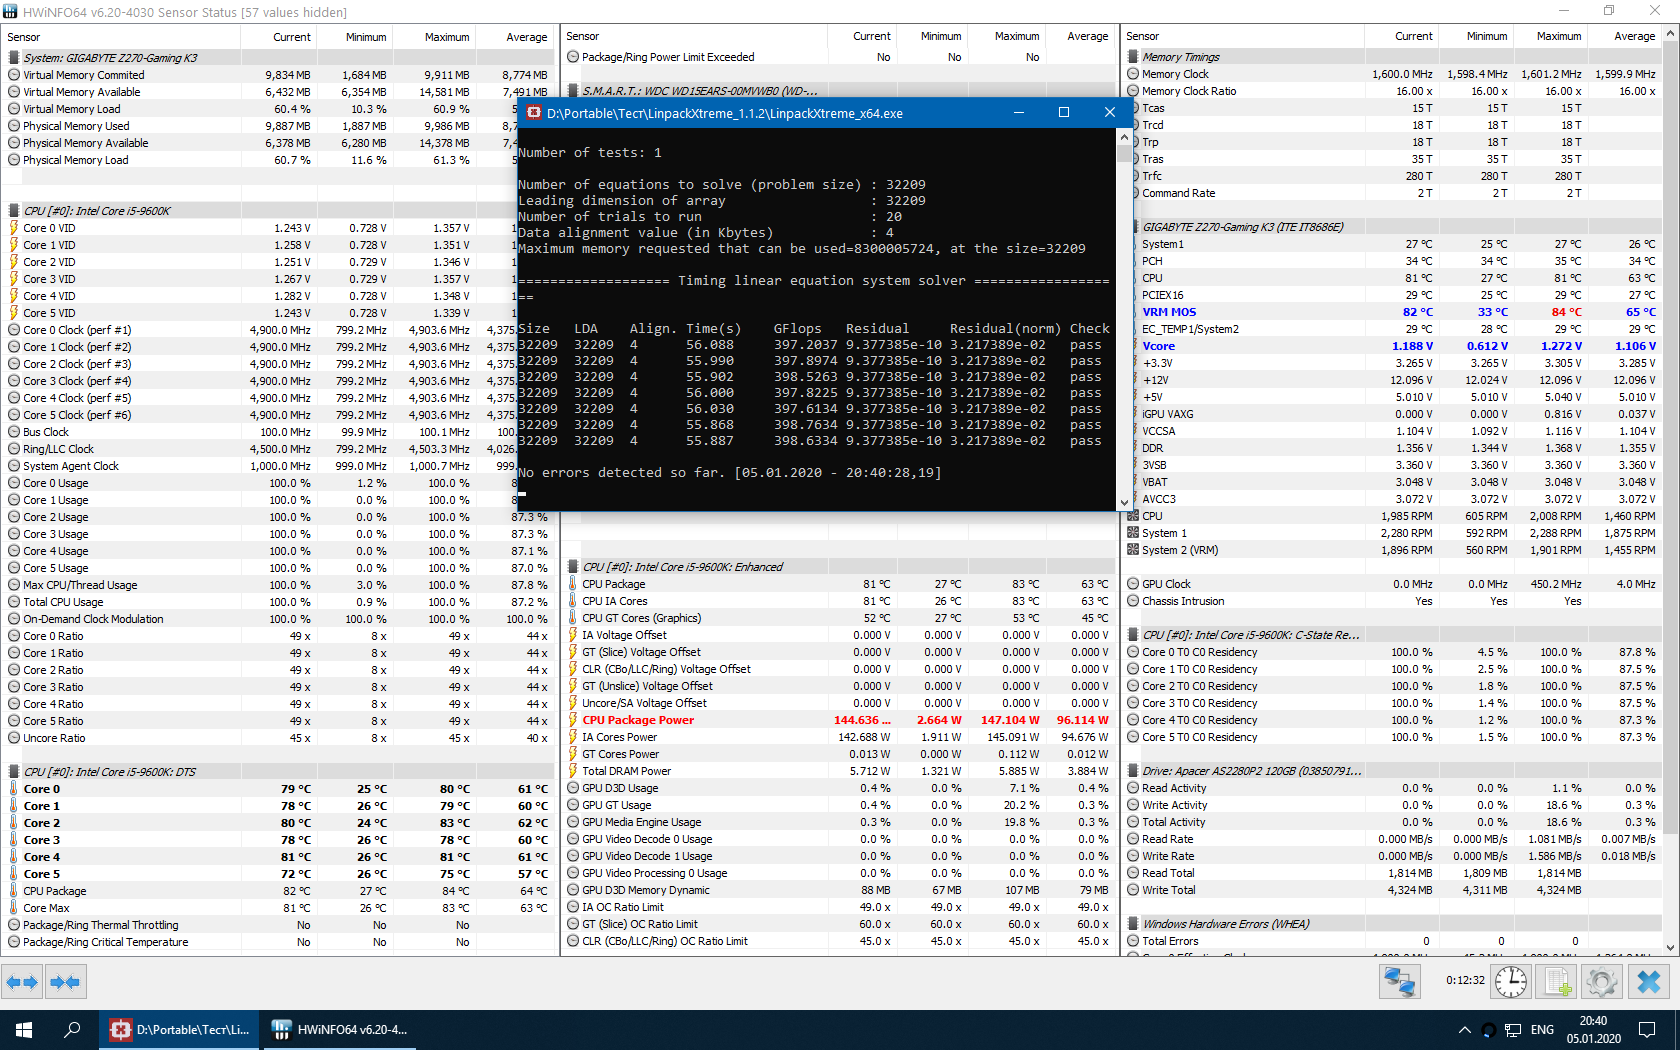Select the Package/Ring Thermal Throttling row

278,925
